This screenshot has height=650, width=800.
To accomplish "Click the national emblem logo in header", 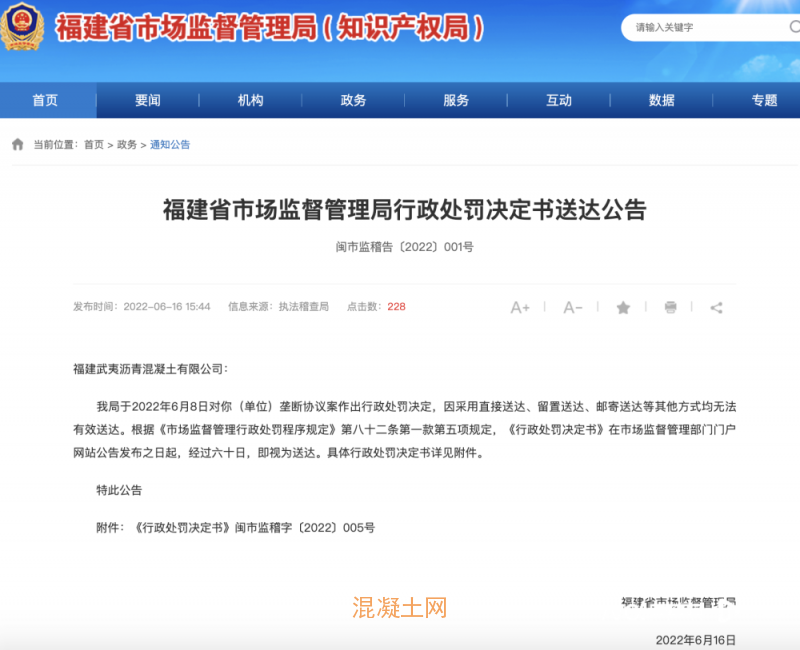I will (x=22, y=27).
